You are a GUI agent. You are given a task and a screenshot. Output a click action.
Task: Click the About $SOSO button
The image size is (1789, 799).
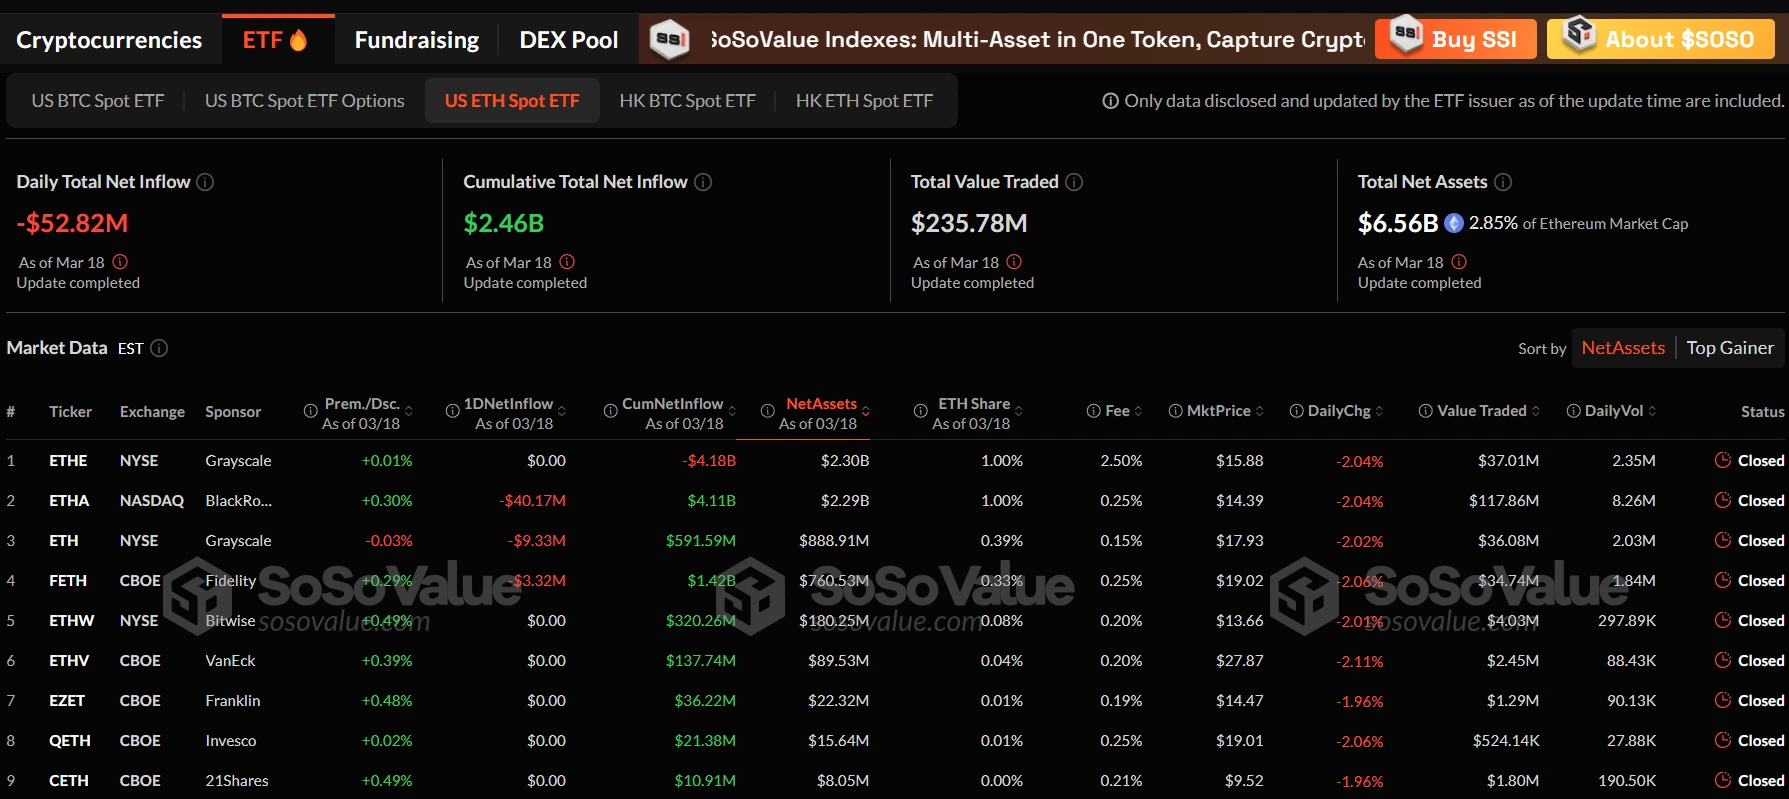[x=1660, y=39]
